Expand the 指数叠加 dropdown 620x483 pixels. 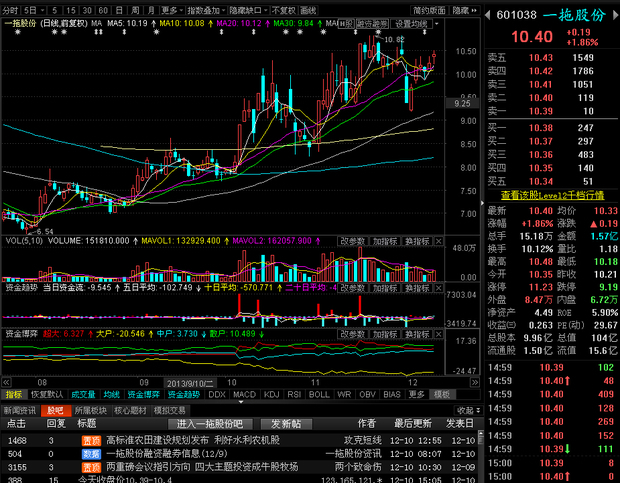(x=206, y=10)
